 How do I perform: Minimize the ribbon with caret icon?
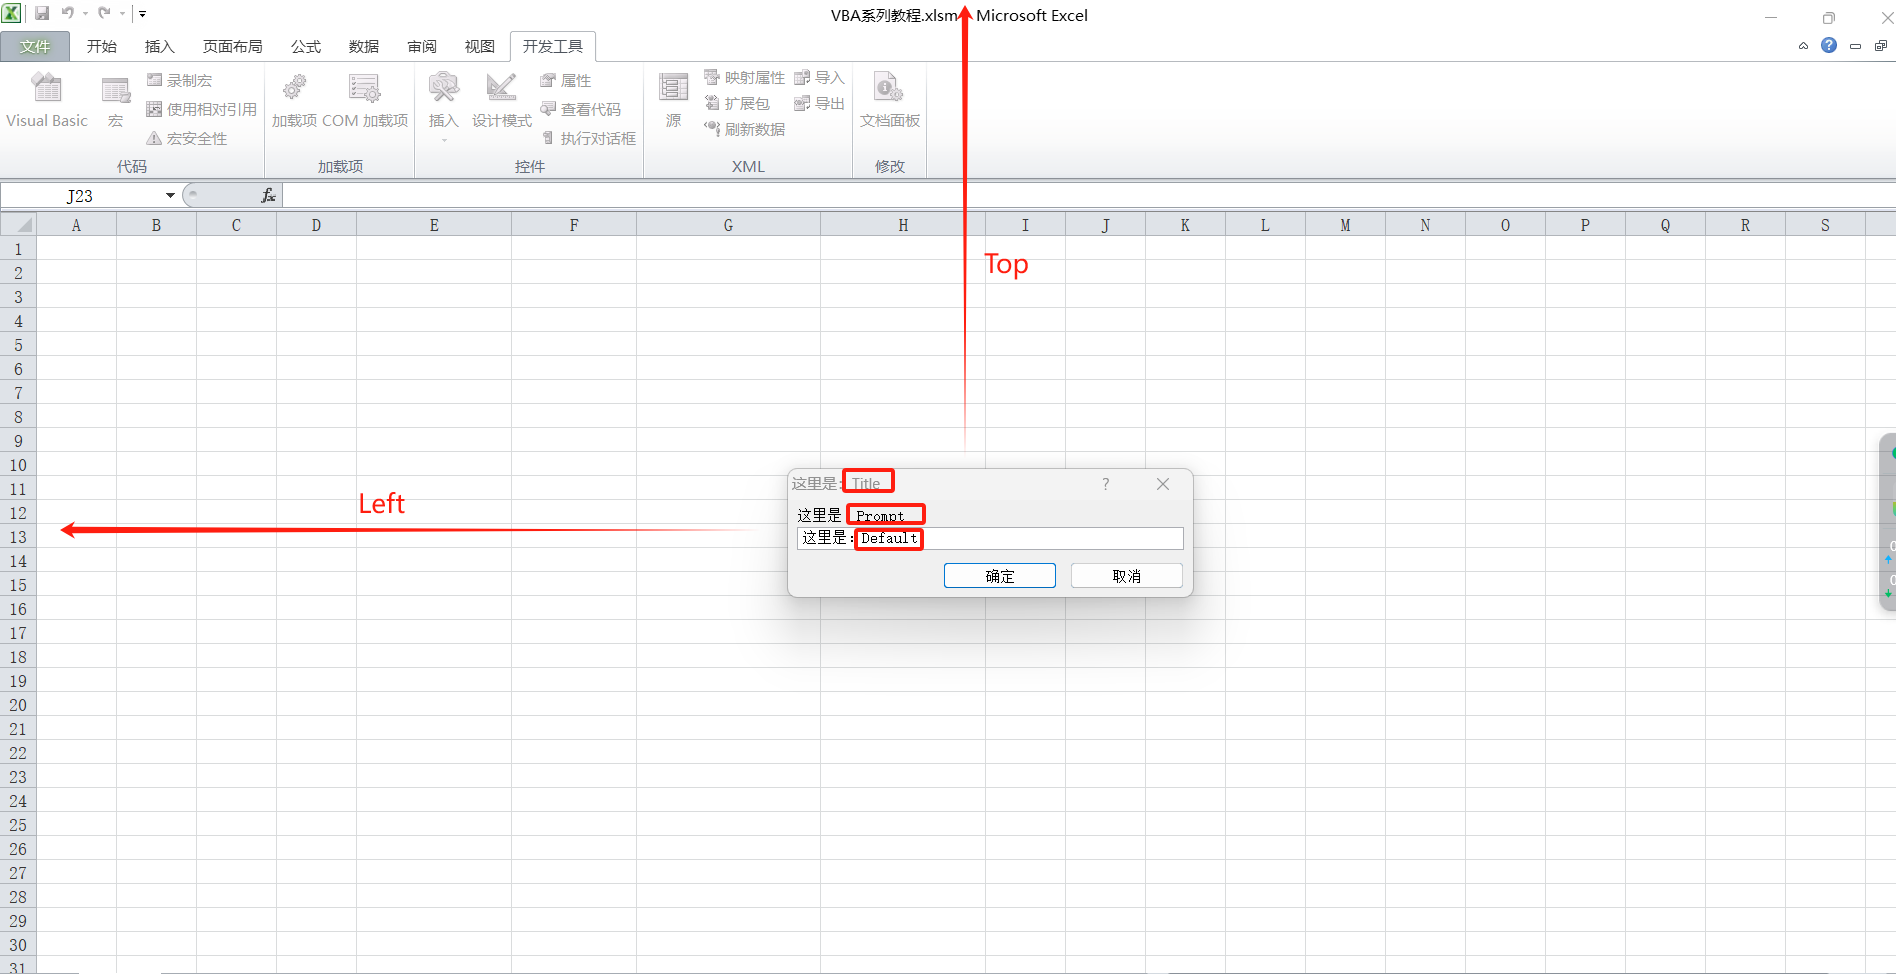pyautogui.click(x=1803, y=46)
